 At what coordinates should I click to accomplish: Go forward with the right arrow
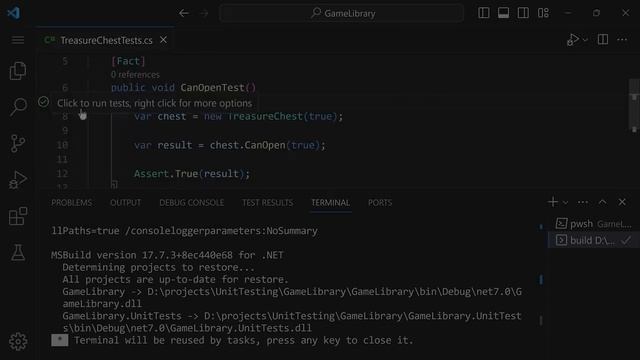tap(204, 13)
